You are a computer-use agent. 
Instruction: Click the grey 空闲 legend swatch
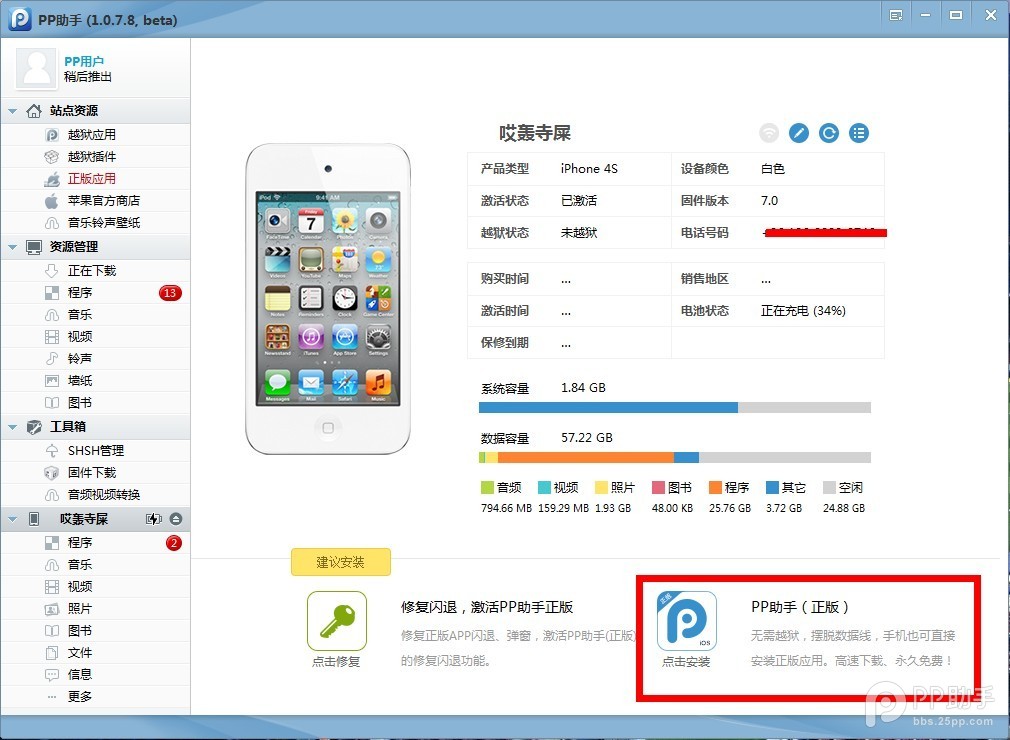click(x=830, y=488)
